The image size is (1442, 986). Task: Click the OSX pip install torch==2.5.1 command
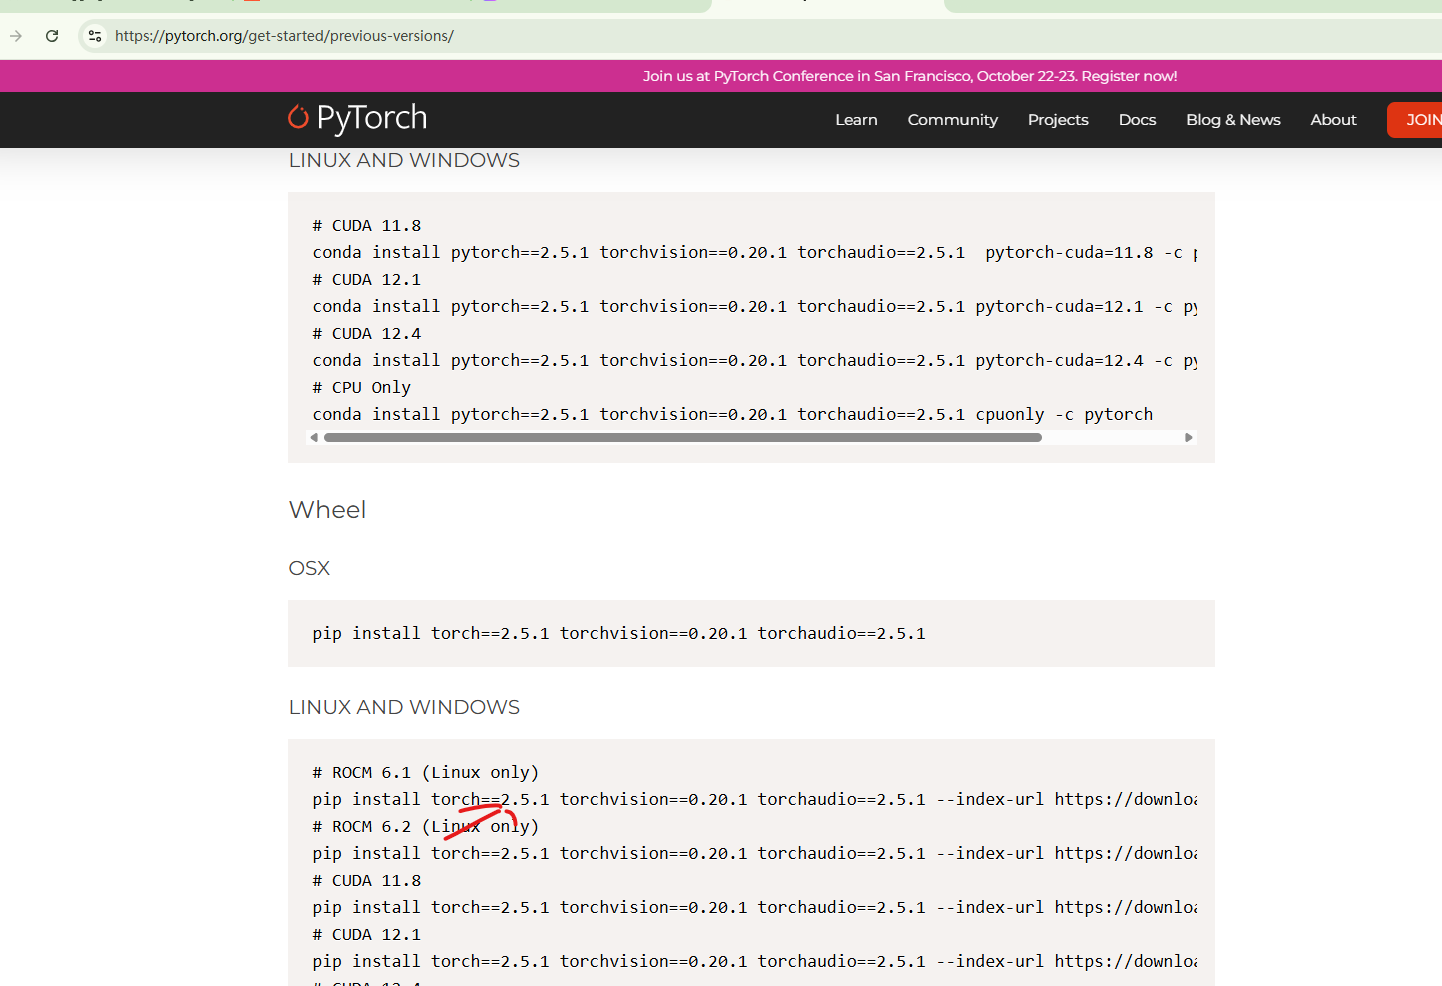pos(619,634)
